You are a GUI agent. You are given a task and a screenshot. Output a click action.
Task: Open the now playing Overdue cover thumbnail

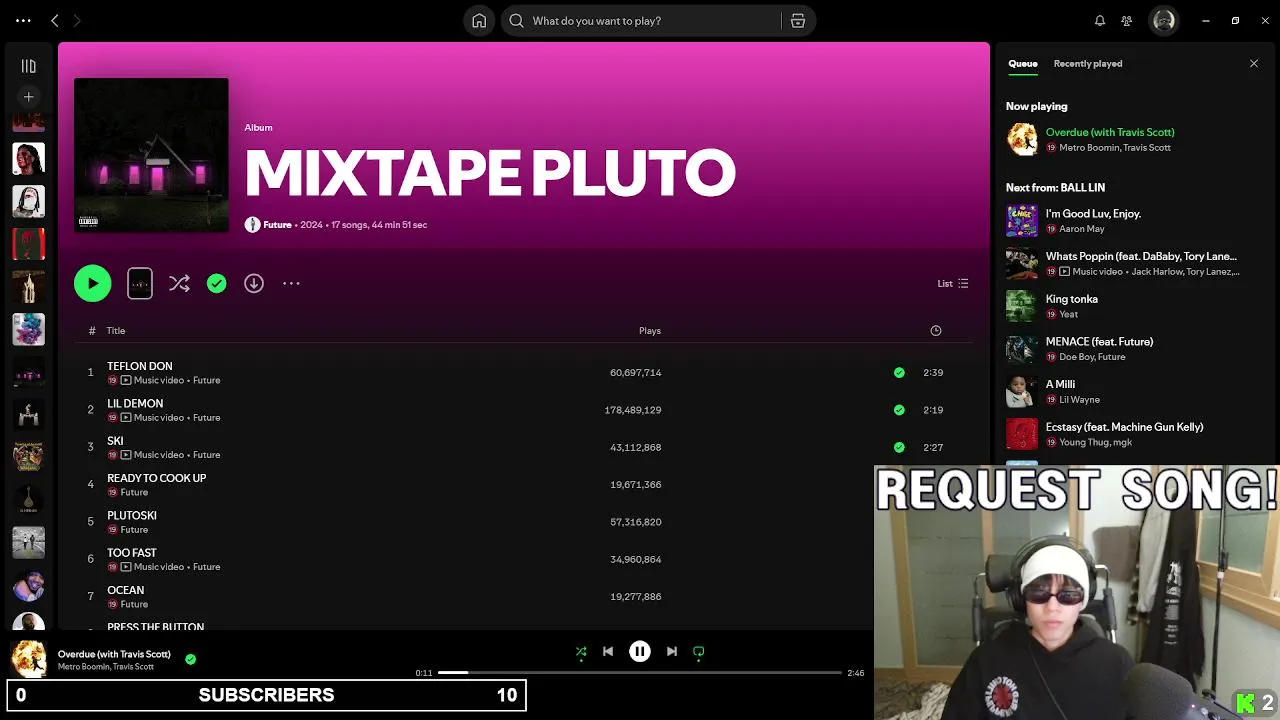pos(28,659)
